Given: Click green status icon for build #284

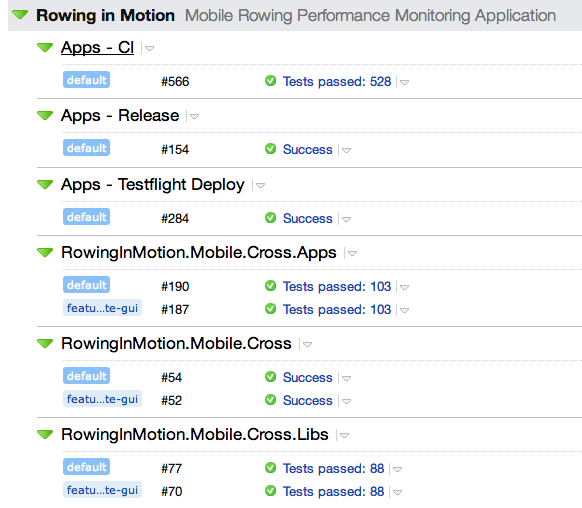Looking at the screenshot, I should coord(270,218).
